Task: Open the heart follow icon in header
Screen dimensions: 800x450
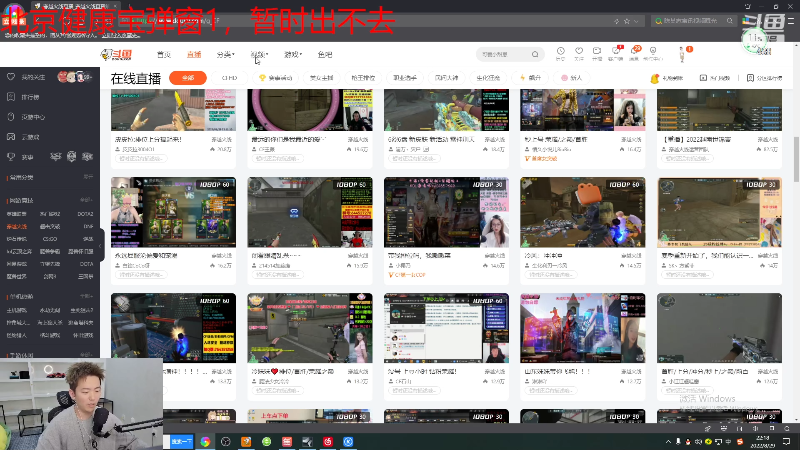Action: click(x=579, y=53)
